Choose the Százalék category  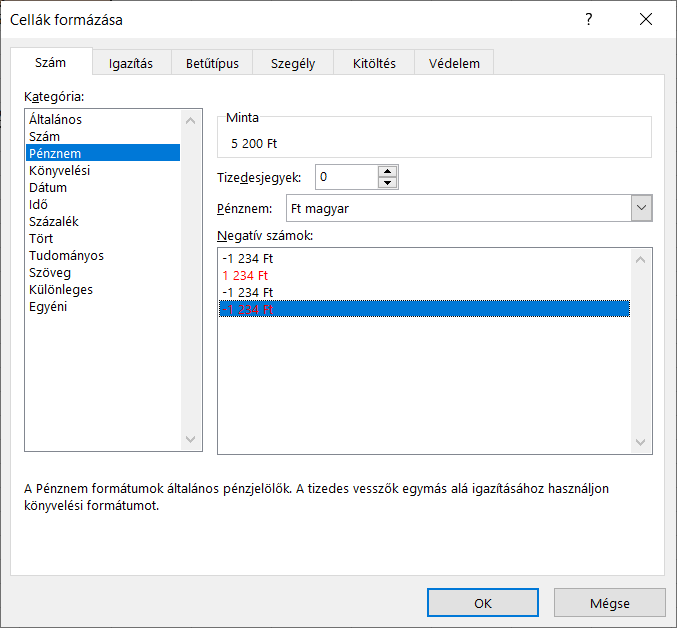(54, 221)
